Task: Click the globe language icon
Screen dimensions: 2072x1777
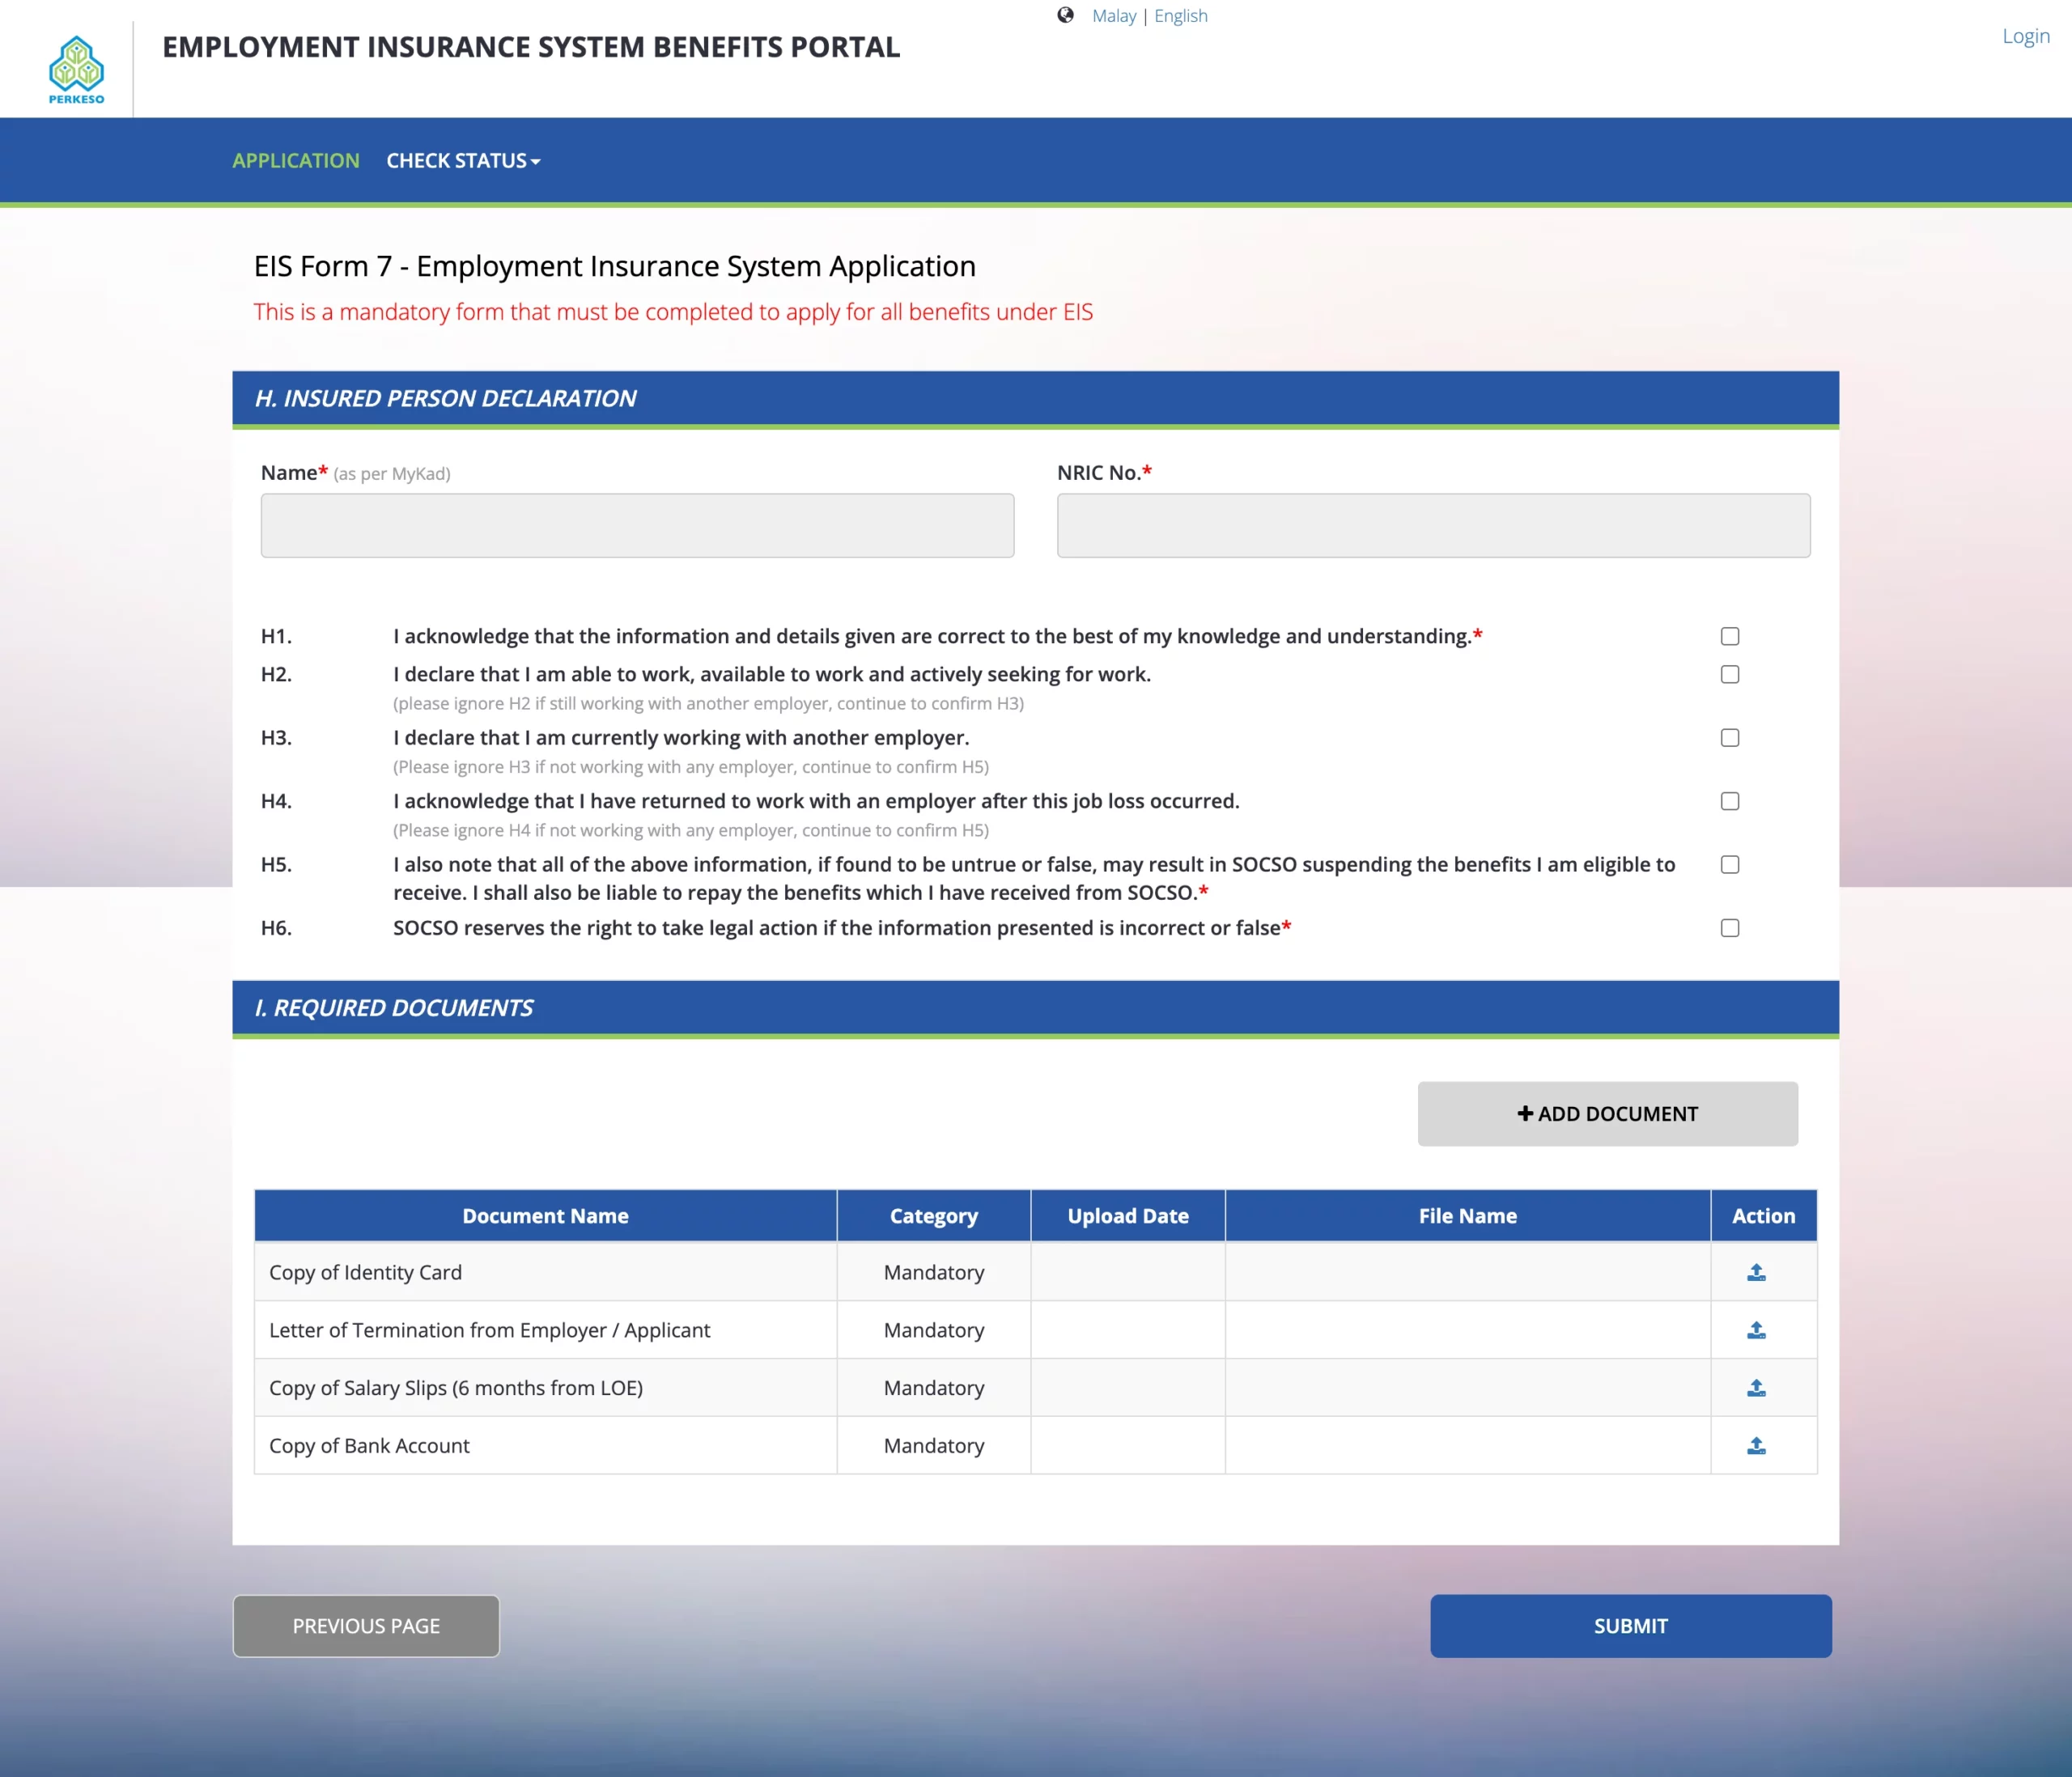Action: (x=1065, y=15)
